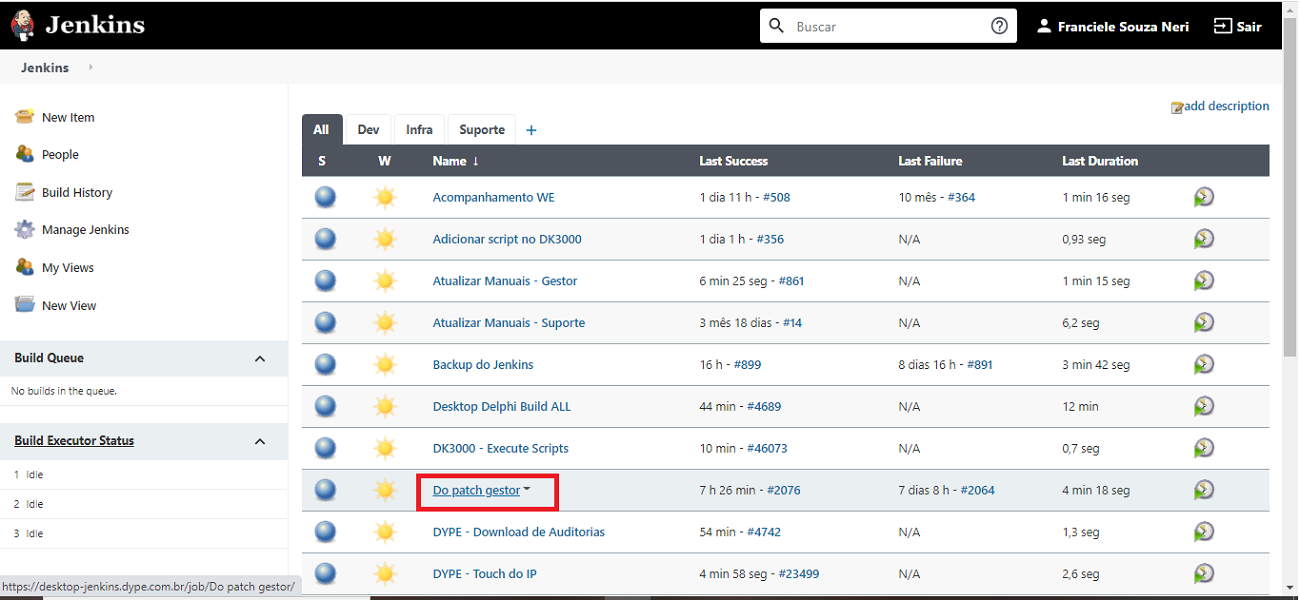Open the New Item sidebar link
This screenshot has width=1300, height=600.
click(68, 117)
